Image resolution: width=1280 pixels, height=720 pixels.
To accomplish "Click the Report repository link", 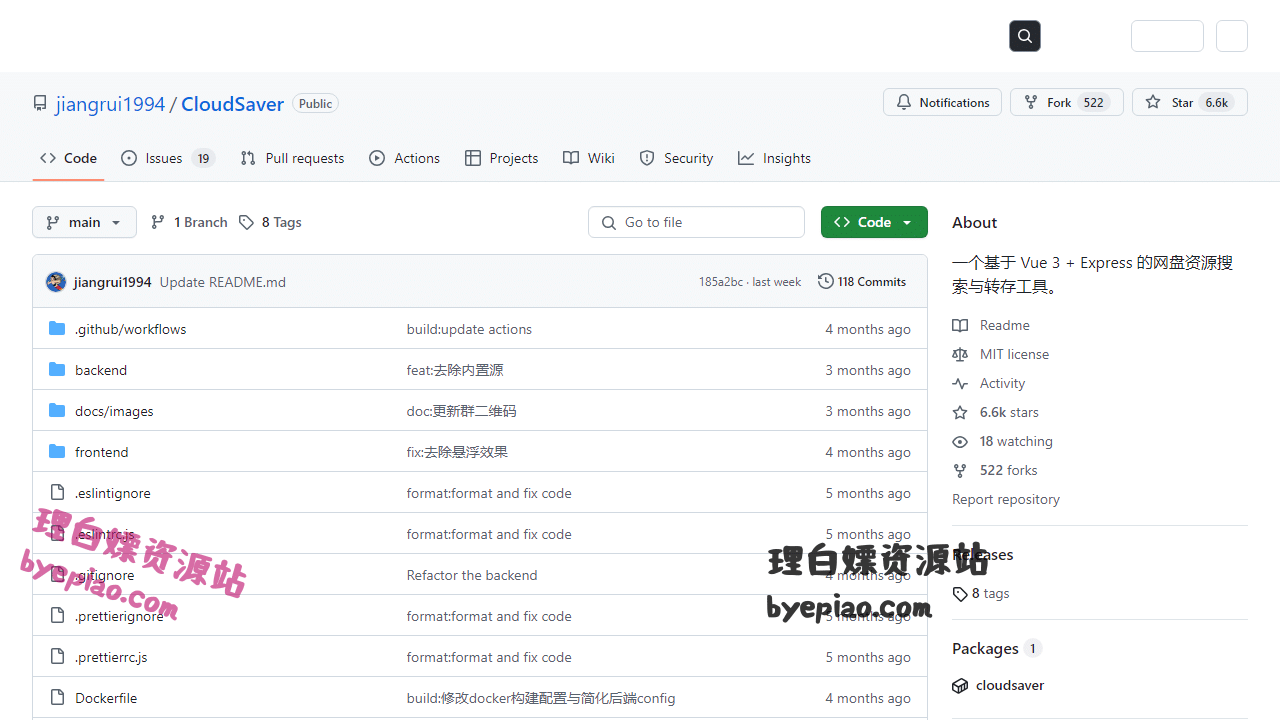I will [x=1006, y=499].
